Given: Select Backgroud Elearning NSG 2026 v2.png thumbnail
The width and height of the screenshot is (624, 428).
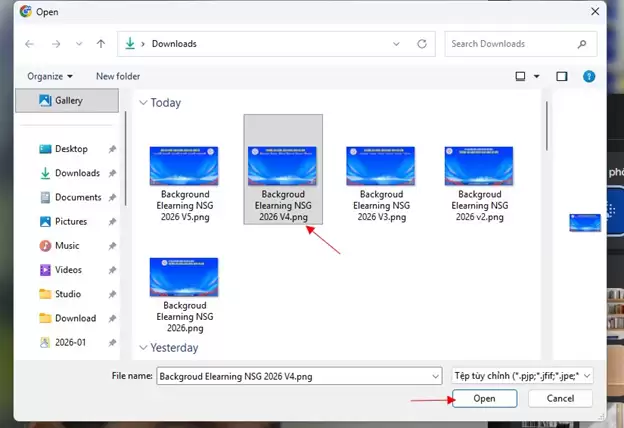Looking at the screenshot, I should [479, 166].
